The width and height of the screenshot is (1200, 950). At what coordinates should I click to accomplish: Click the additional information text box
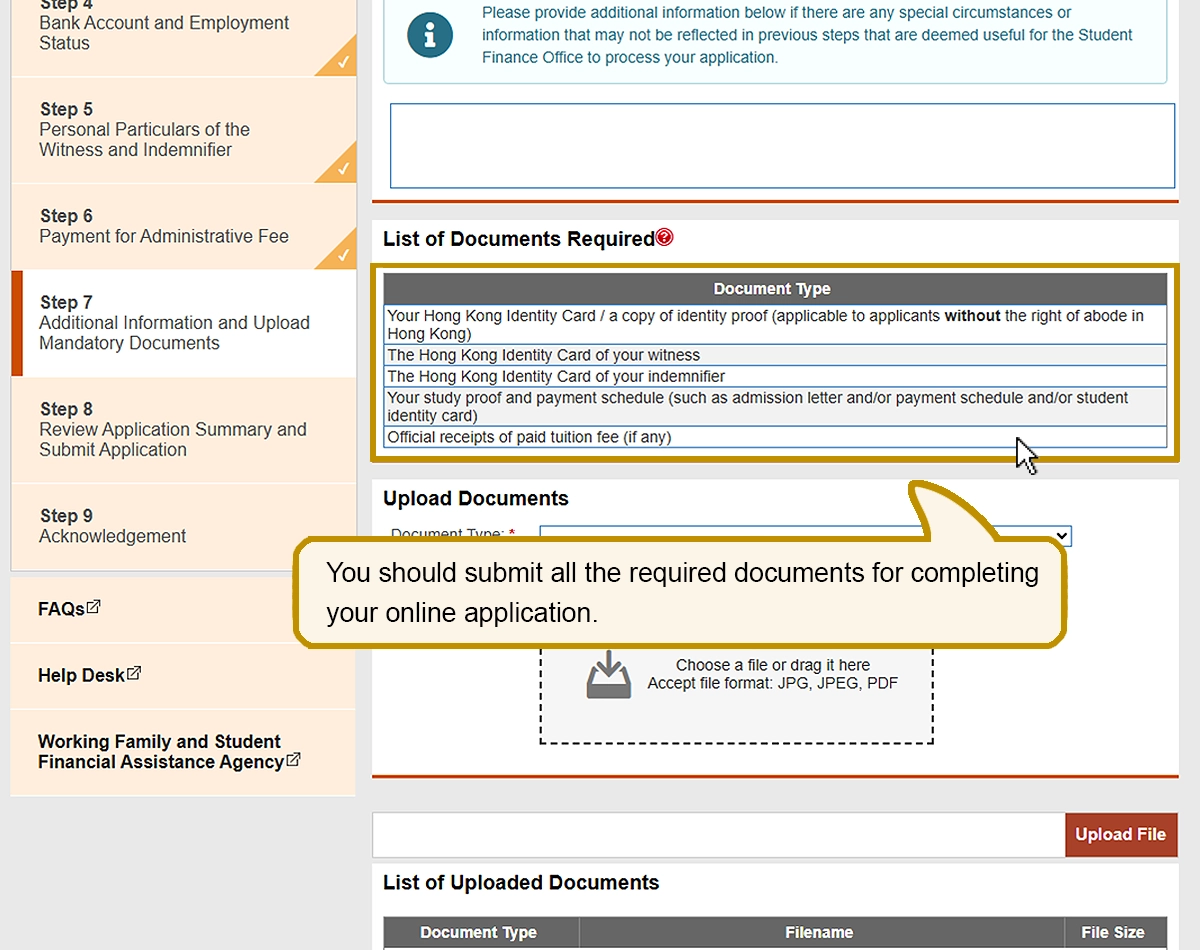click(781, 146)
